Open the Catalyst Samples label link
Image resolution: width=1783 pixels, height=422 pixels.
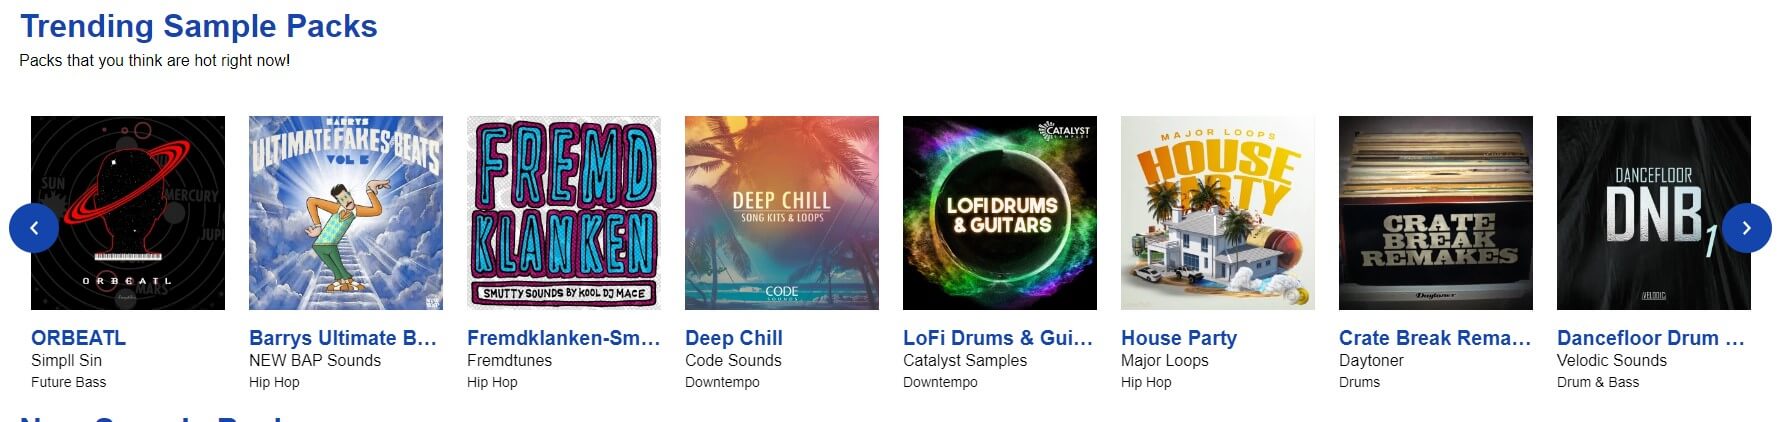tap(965, 360)
